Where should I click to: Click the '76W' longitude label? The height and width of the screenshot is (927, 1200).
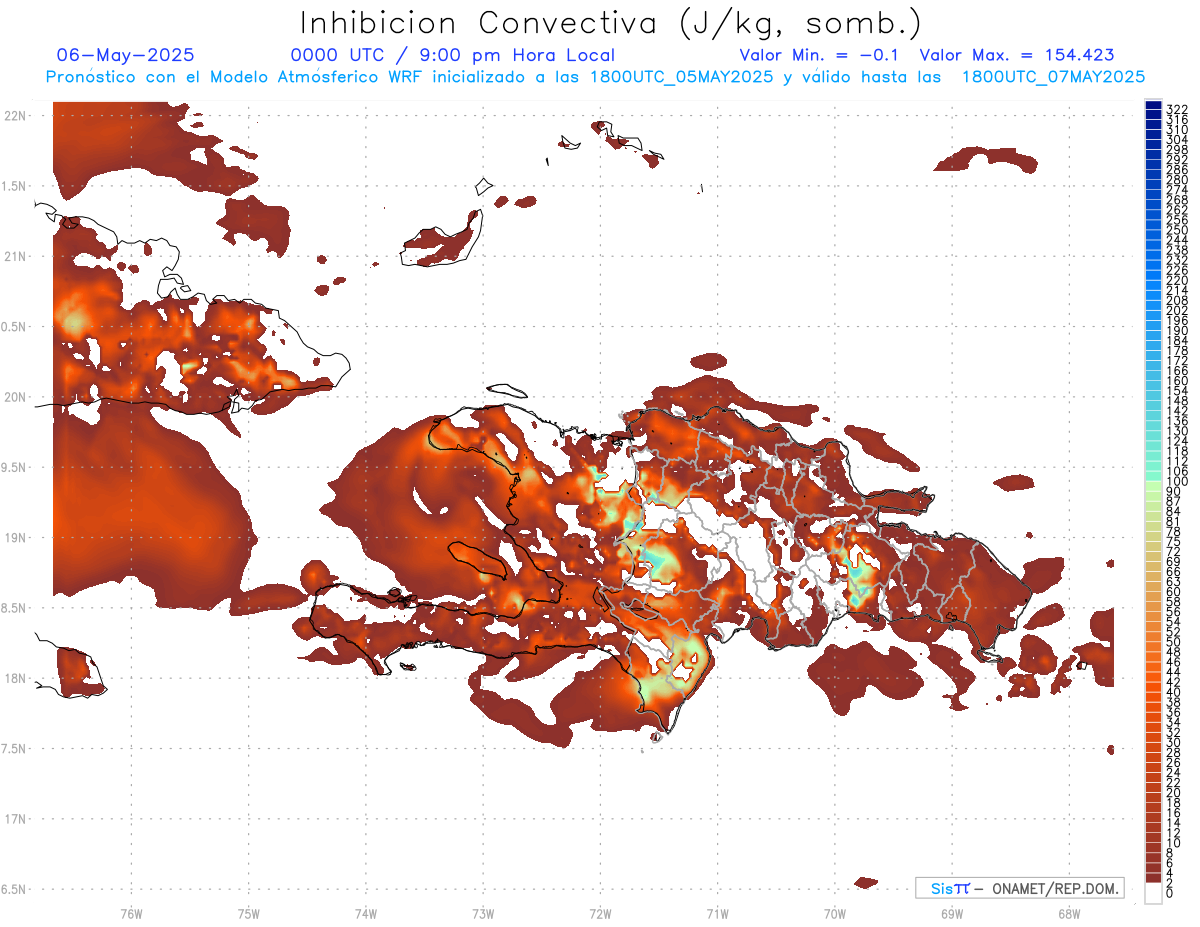[131, 912]
